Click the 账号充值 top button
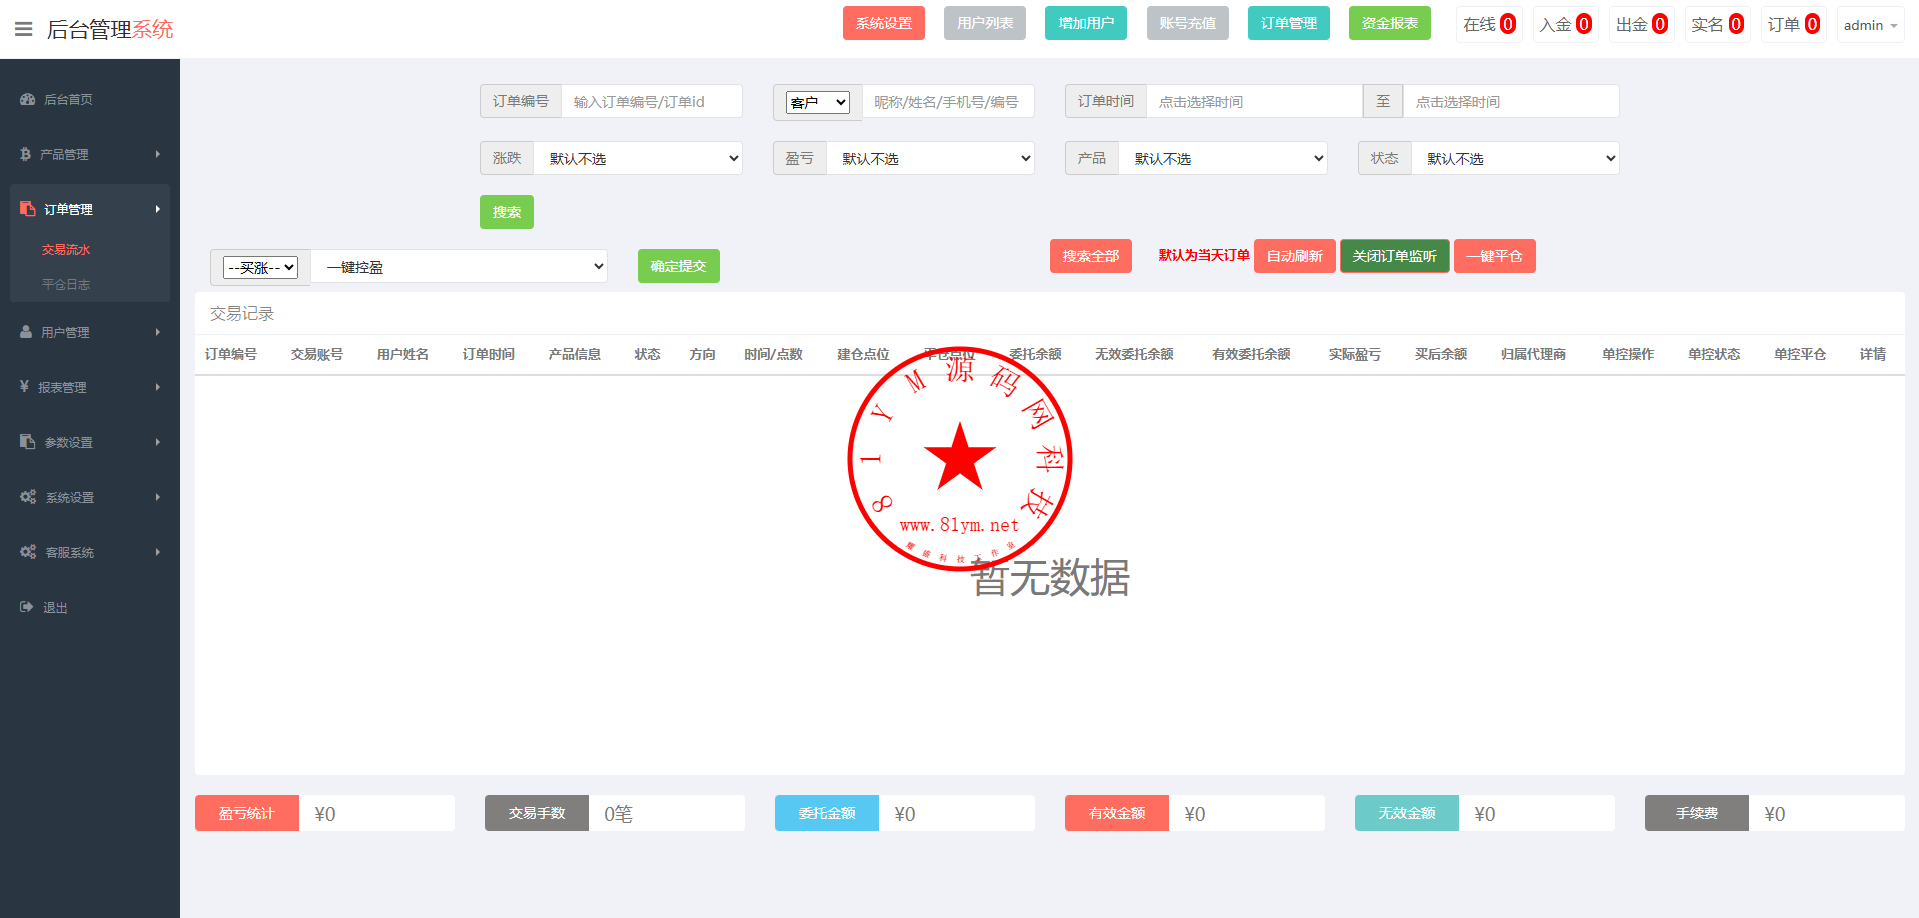The height and width of the screenshot is (918, 1919). pos(1188,23)
